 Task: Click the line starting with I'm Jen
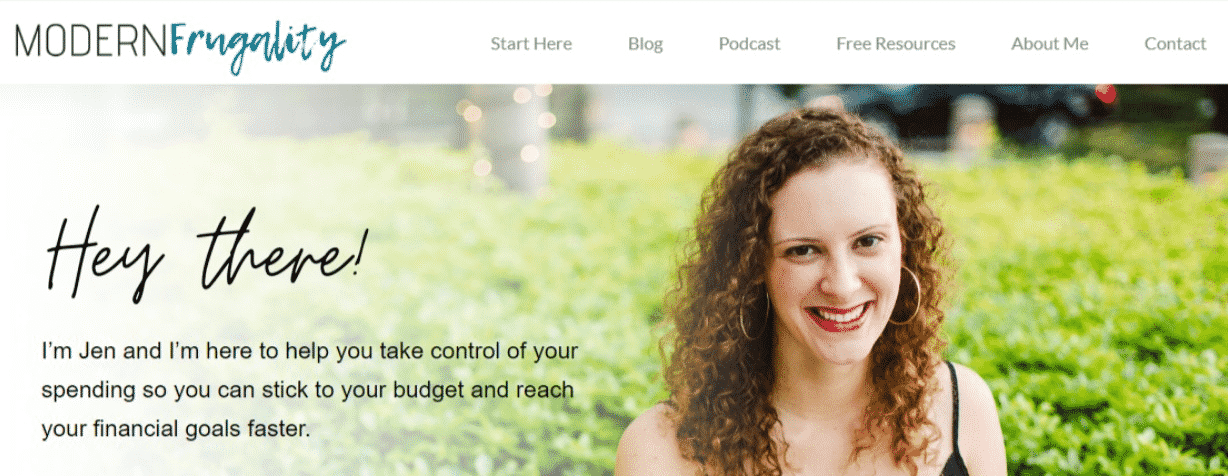coord(310,352)
